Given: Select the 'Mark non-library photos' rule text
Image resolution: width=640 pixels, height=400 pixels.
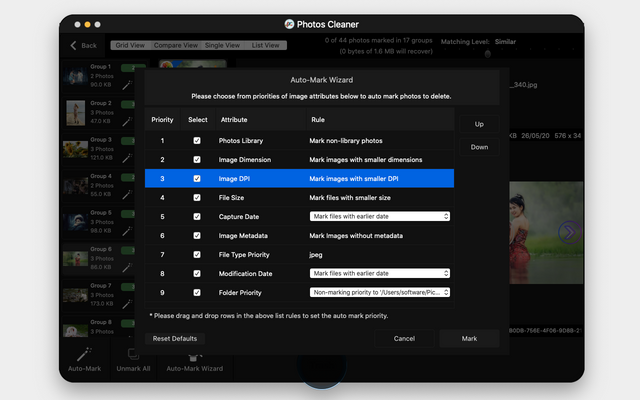Looking at the screenshot, I should point(346,140).
